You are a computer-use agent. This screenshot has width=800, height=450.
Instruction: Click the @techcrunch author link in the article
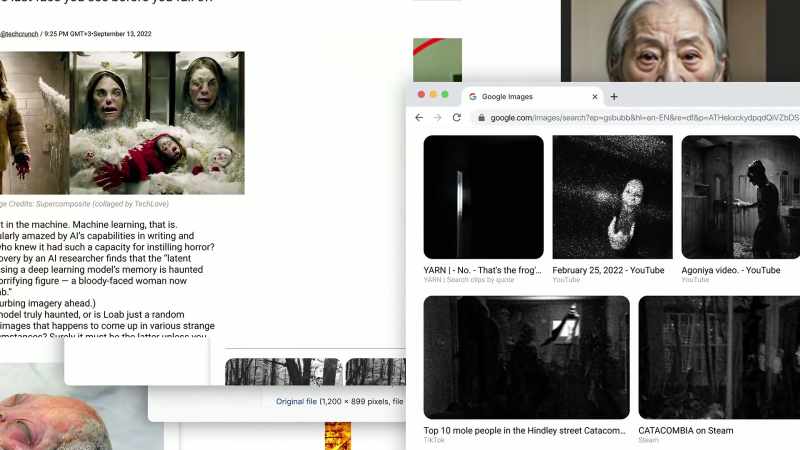tap(19, 34)
